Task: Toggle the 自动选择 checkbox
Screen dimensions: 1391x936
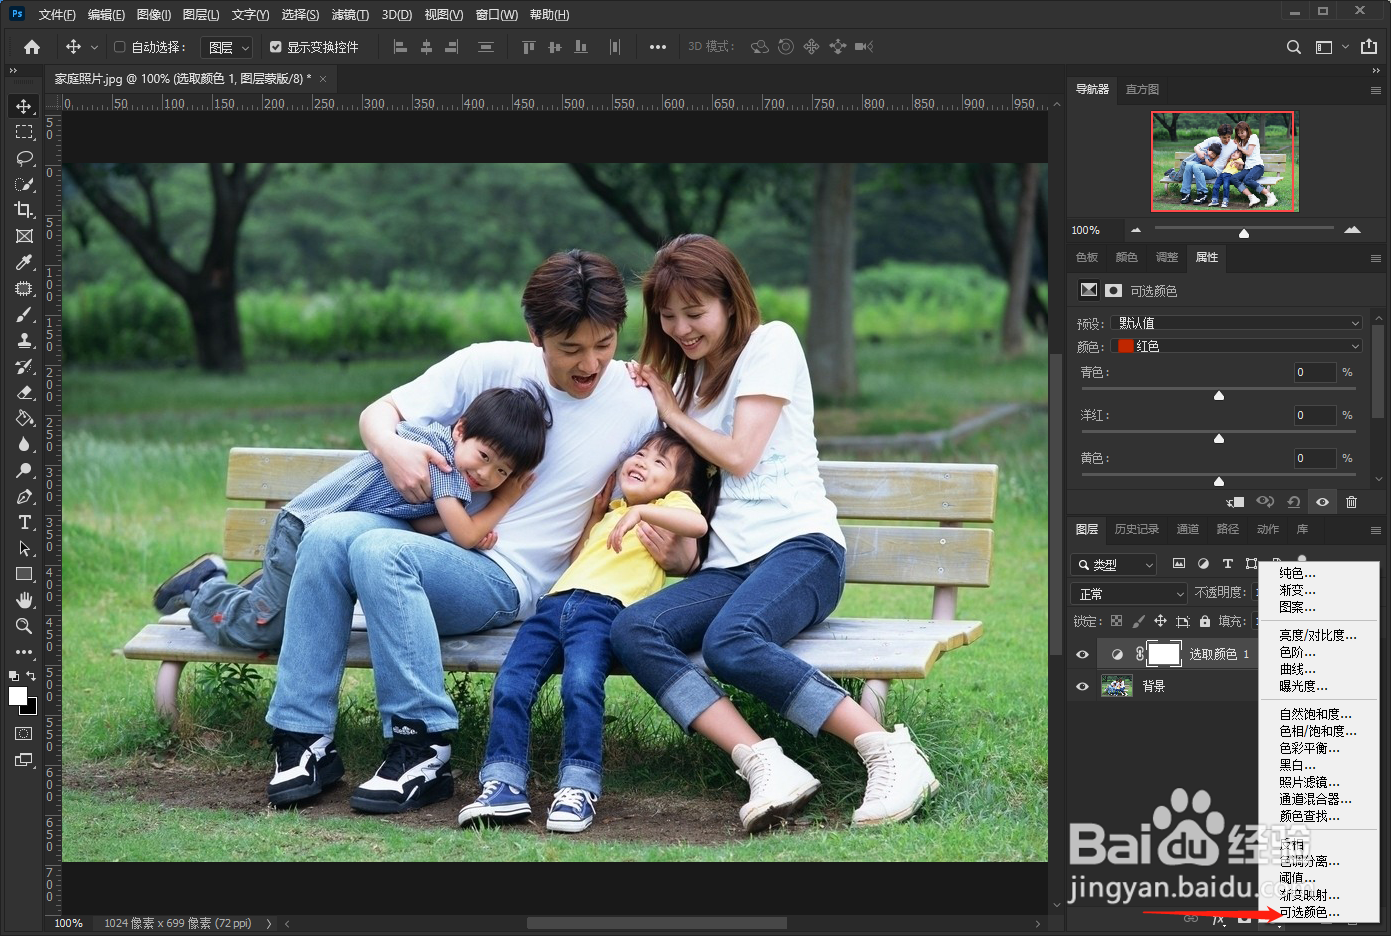Action: coord(120,47)
